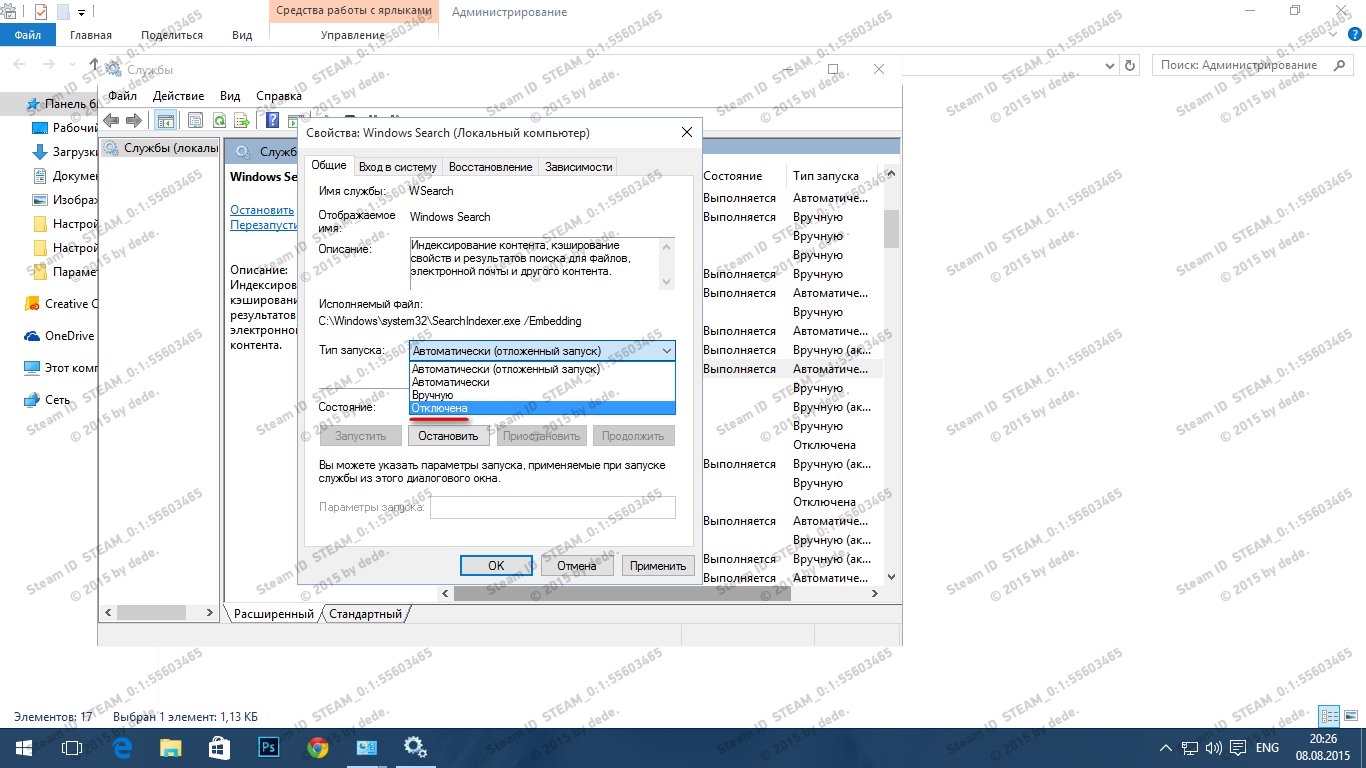Open Task View on the taskbar
This screenshot has height=768, width=1366.
coord(72,747)
